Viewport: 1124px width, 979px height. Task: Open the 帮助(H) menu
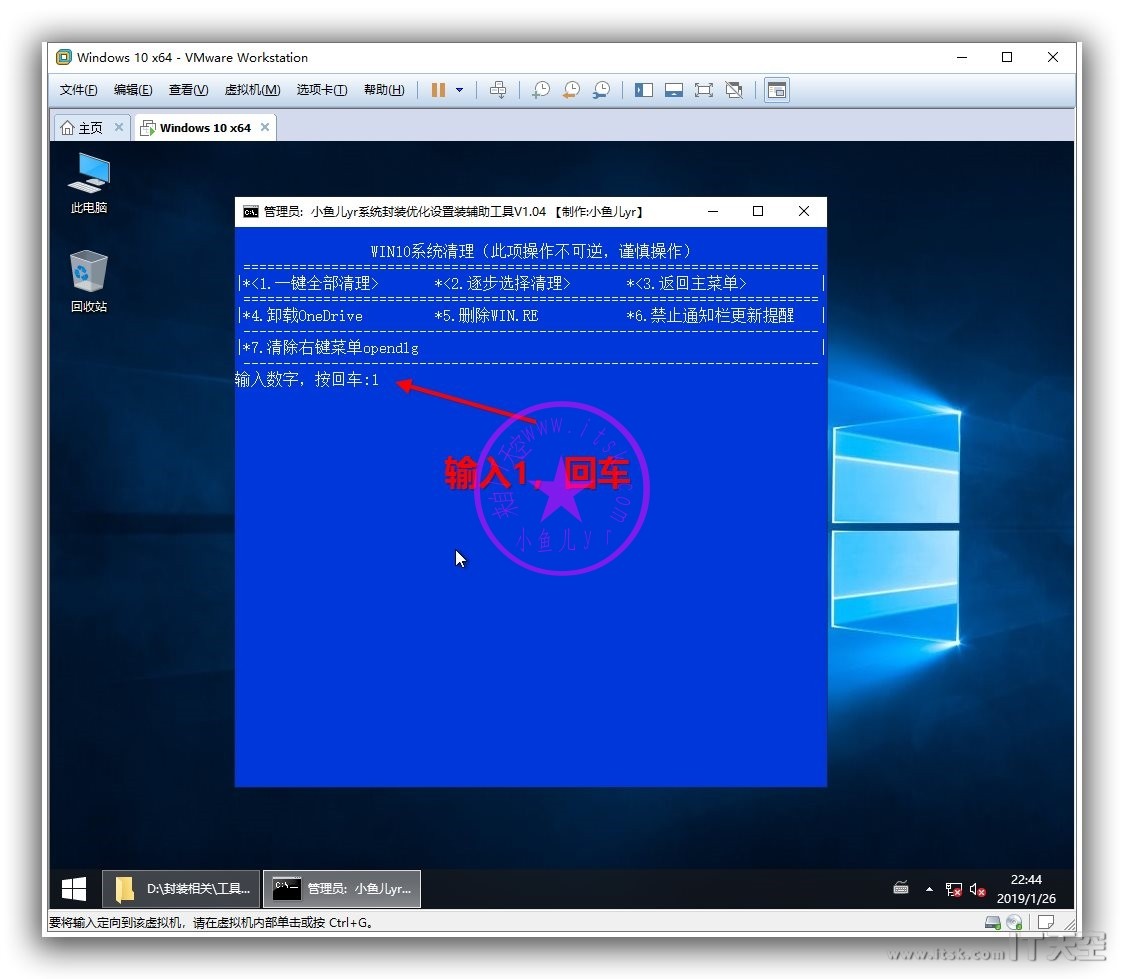(384, 90)
